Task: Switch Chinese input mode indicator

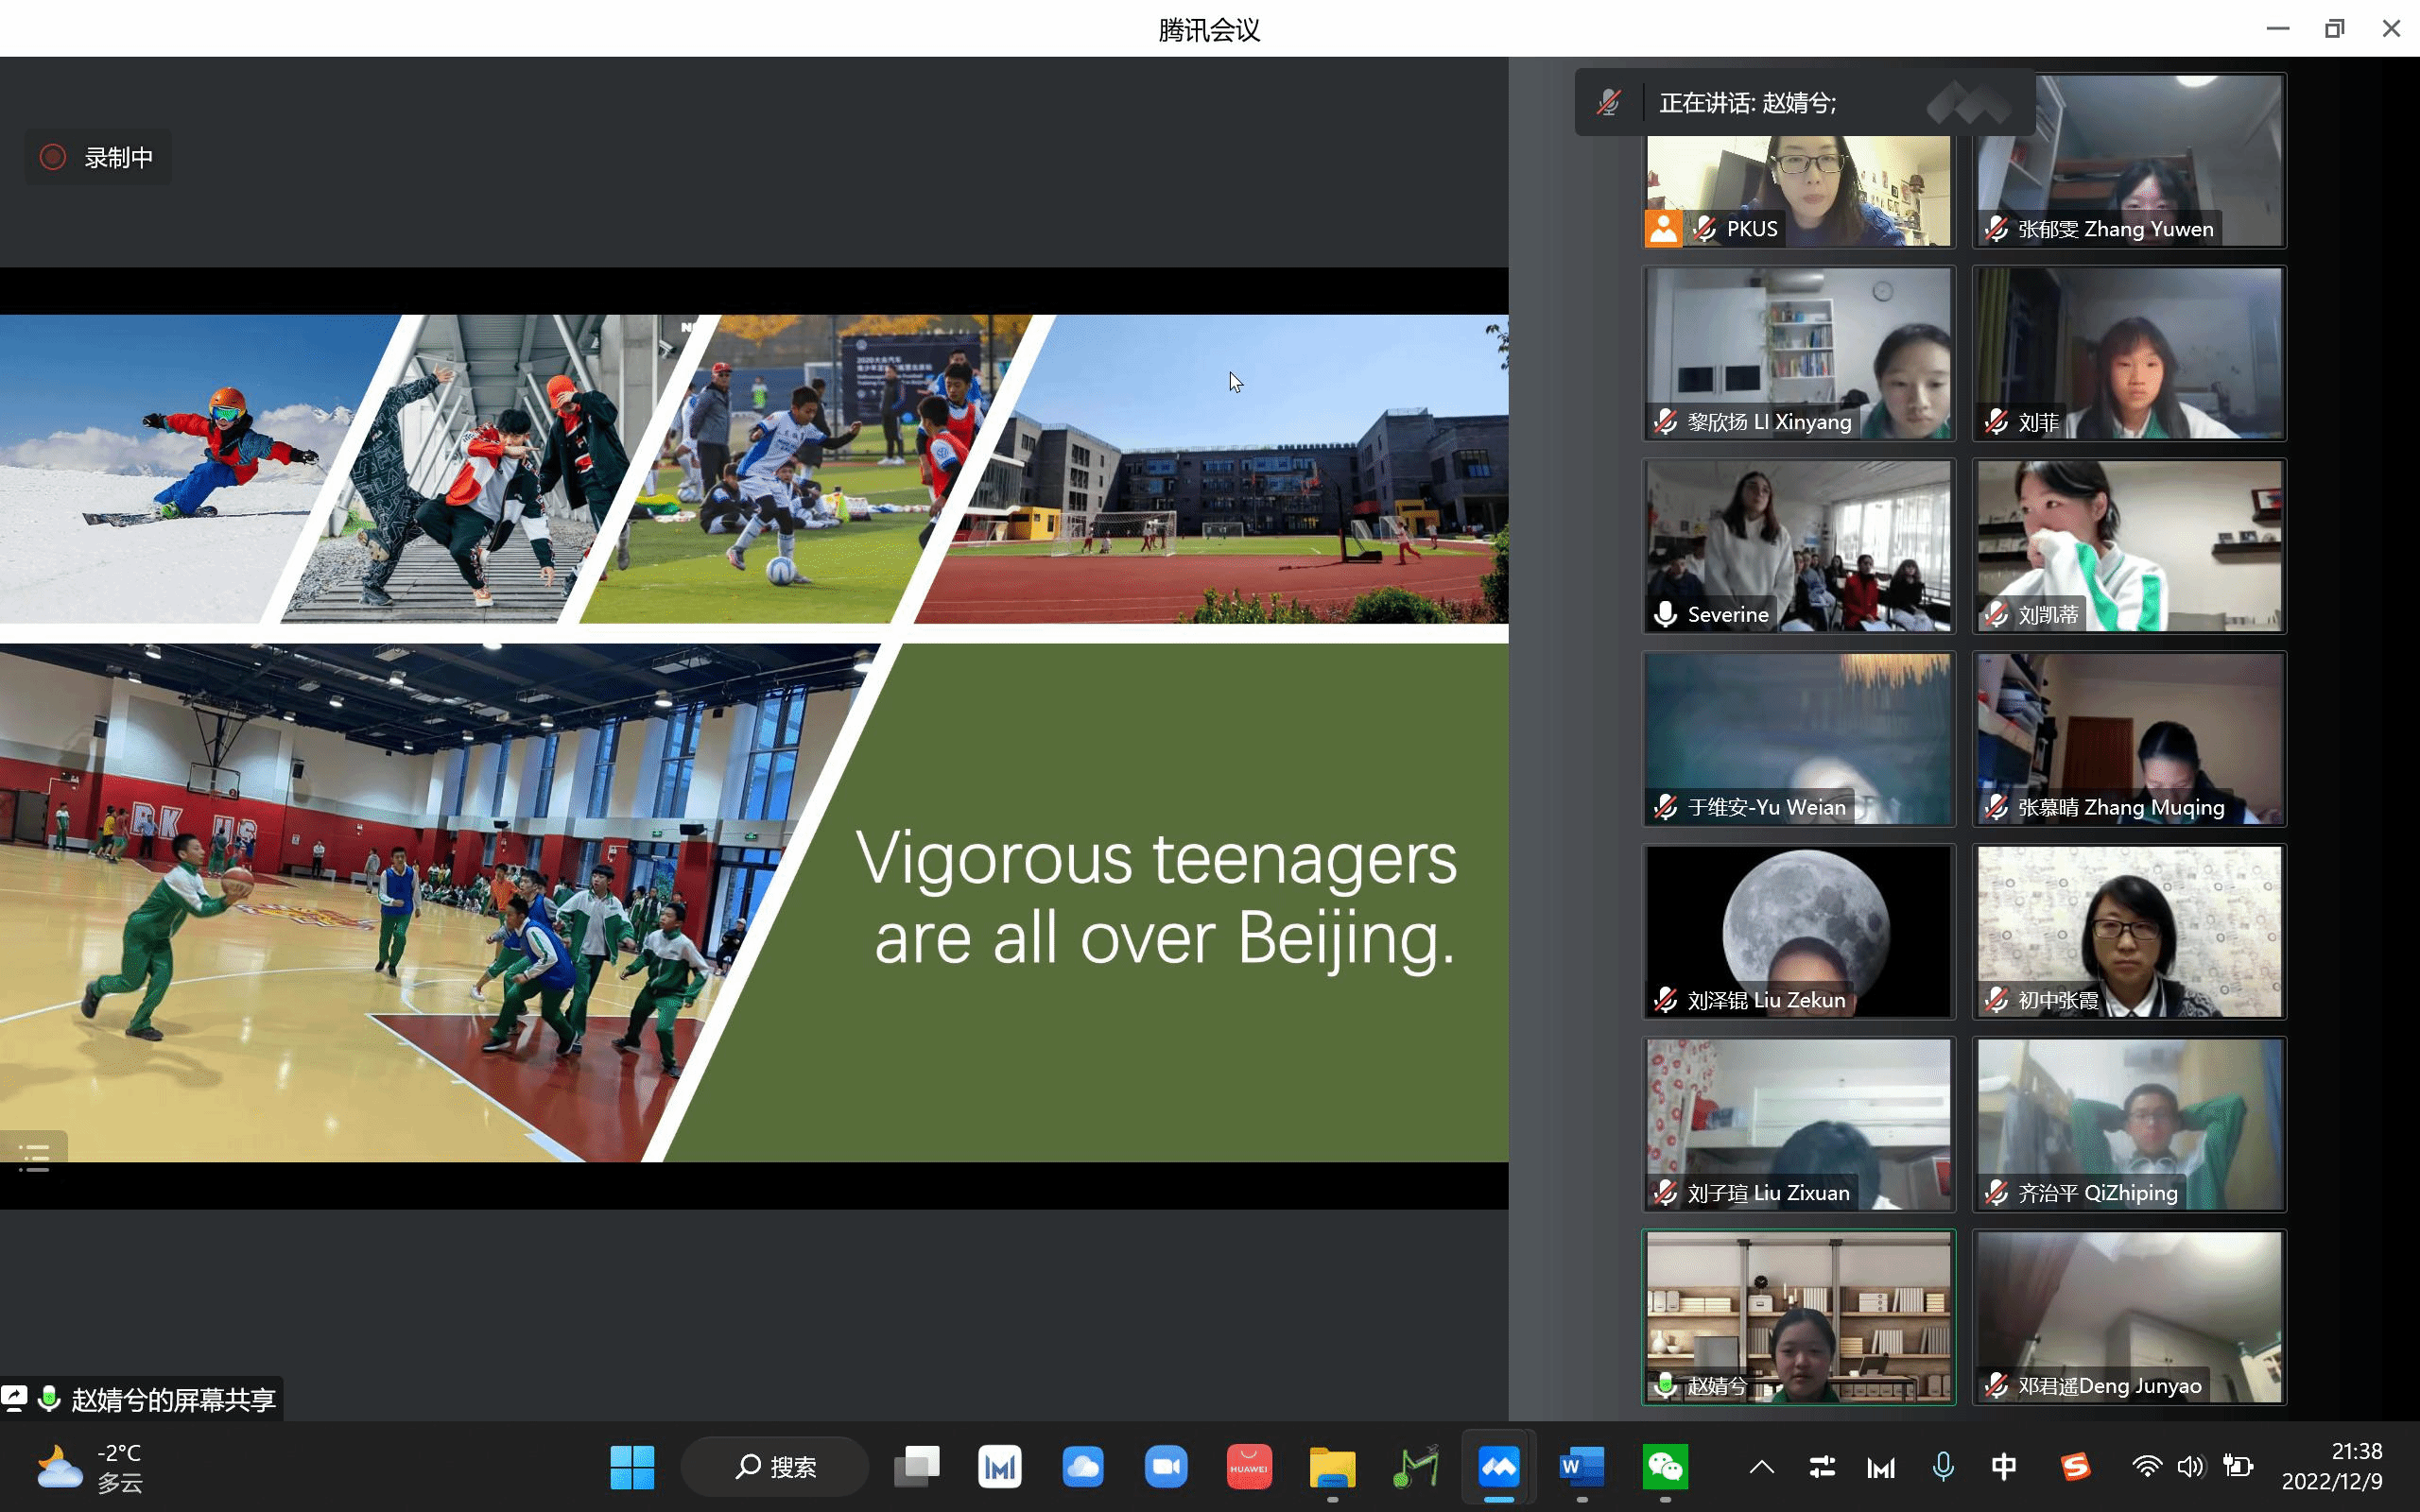Action: (2004, 1467)
